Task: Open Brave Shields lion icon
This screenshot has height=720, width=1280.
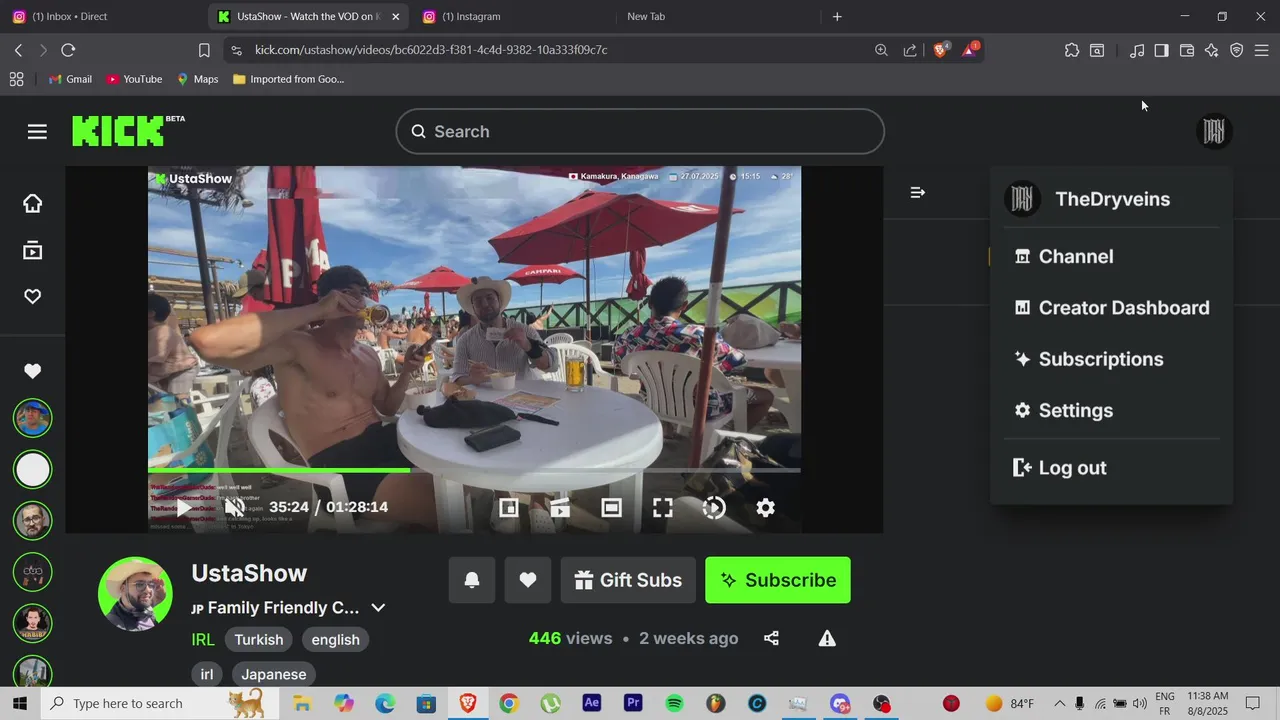Action: click(x=940, y=50)
